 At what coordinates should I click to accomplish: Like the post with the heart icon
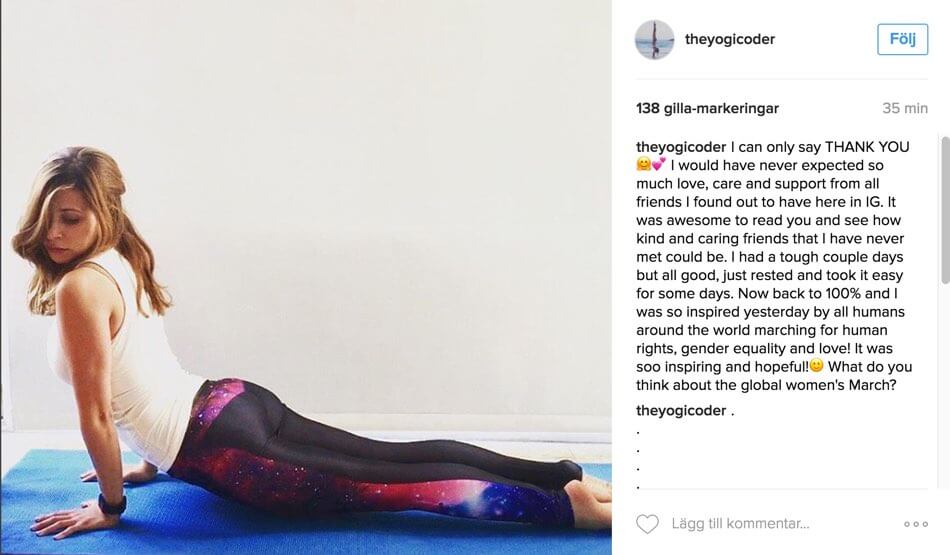point(647,523)
